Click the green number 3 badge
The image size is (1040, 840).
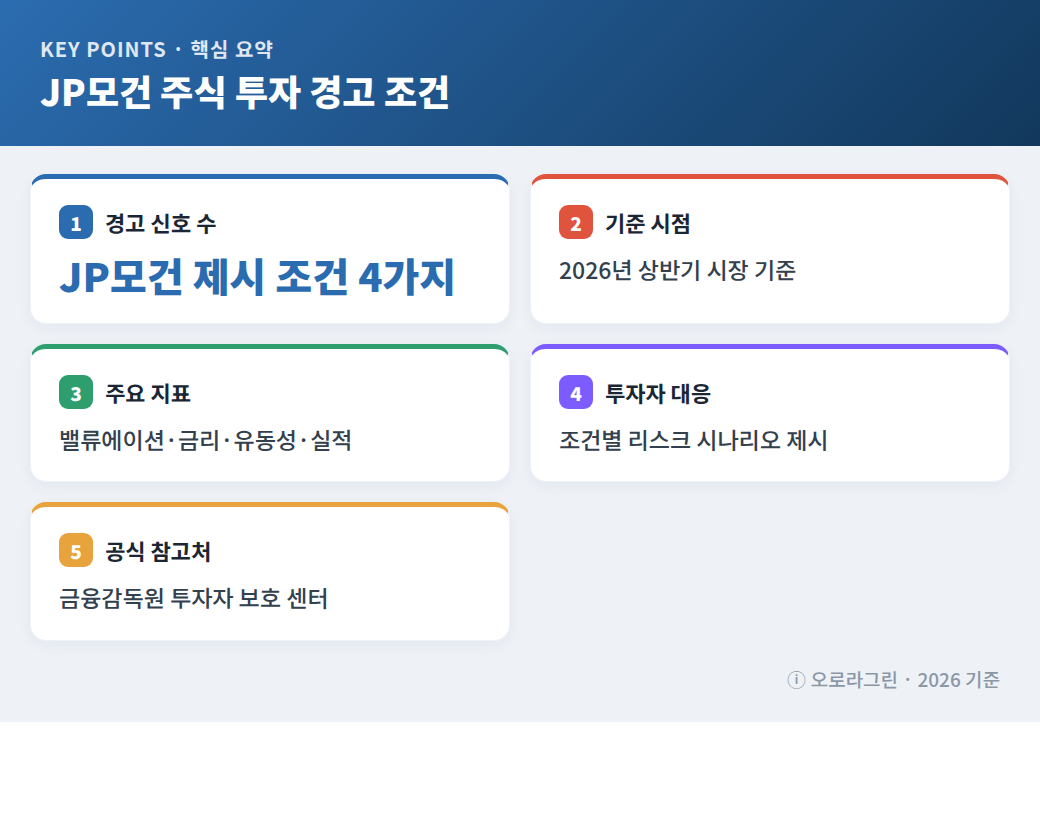(76, 392)
